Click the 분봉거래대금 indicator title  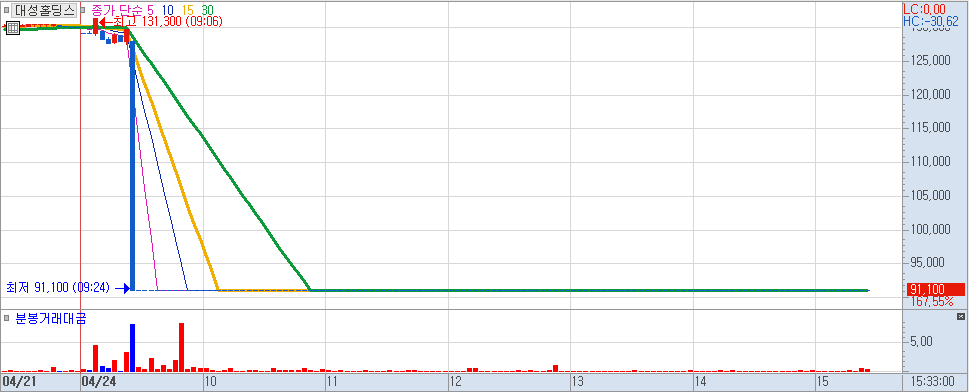coord(51,318)
